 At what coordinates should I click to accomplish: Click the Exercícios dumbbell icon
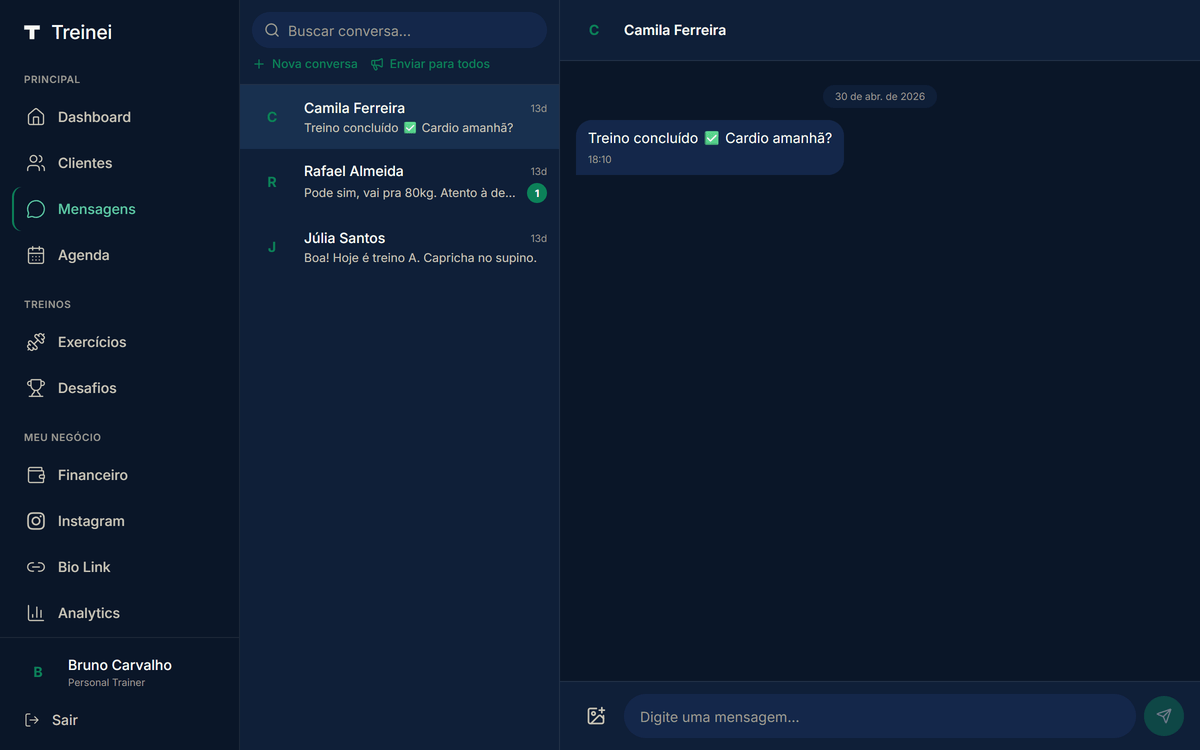[x=36, y=342]
